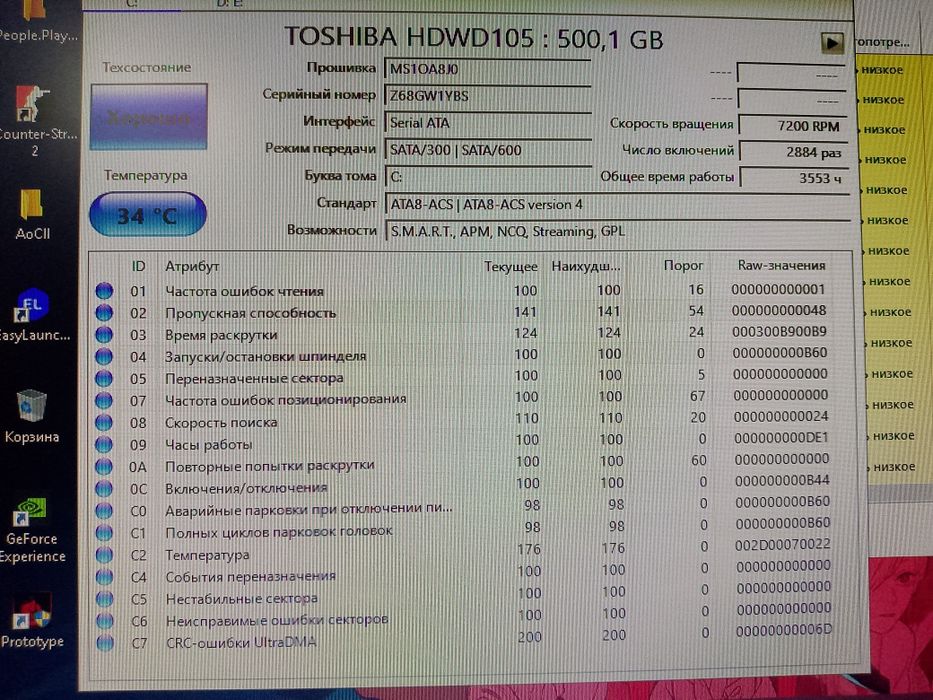Select raw value 000300B900B9

pos(779,331)
